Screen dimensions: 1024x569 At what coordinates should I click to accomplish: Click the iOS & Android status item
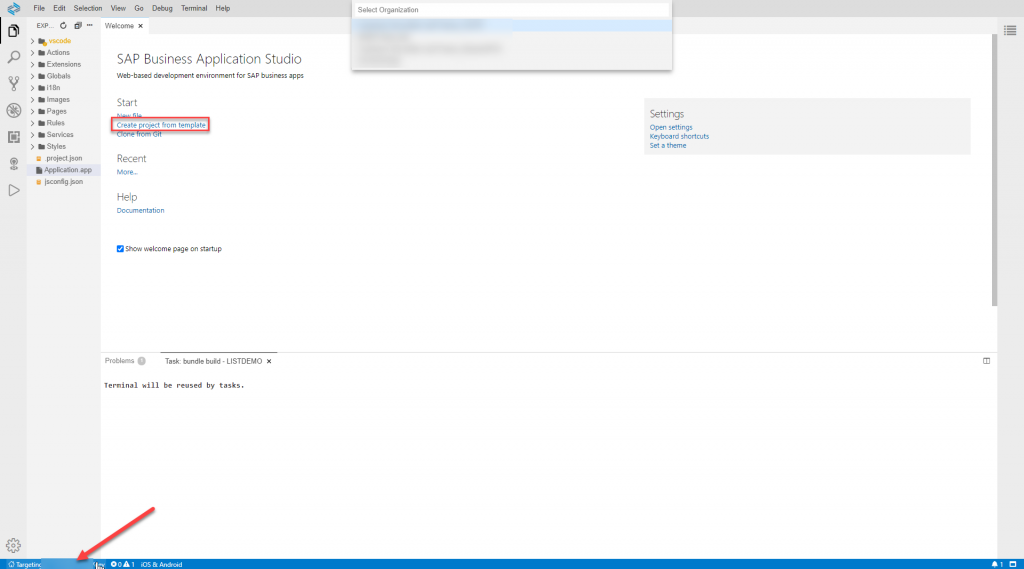point(161,564)
